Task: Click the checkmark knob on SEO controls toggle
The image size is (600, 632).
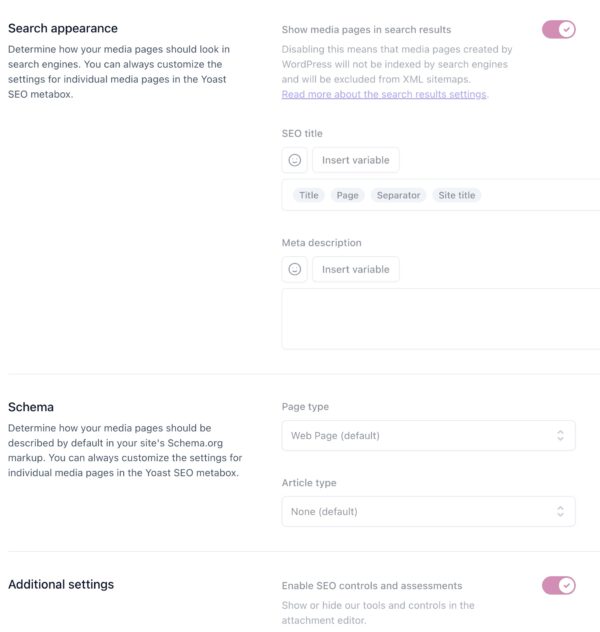Action: tap(567, 585)
